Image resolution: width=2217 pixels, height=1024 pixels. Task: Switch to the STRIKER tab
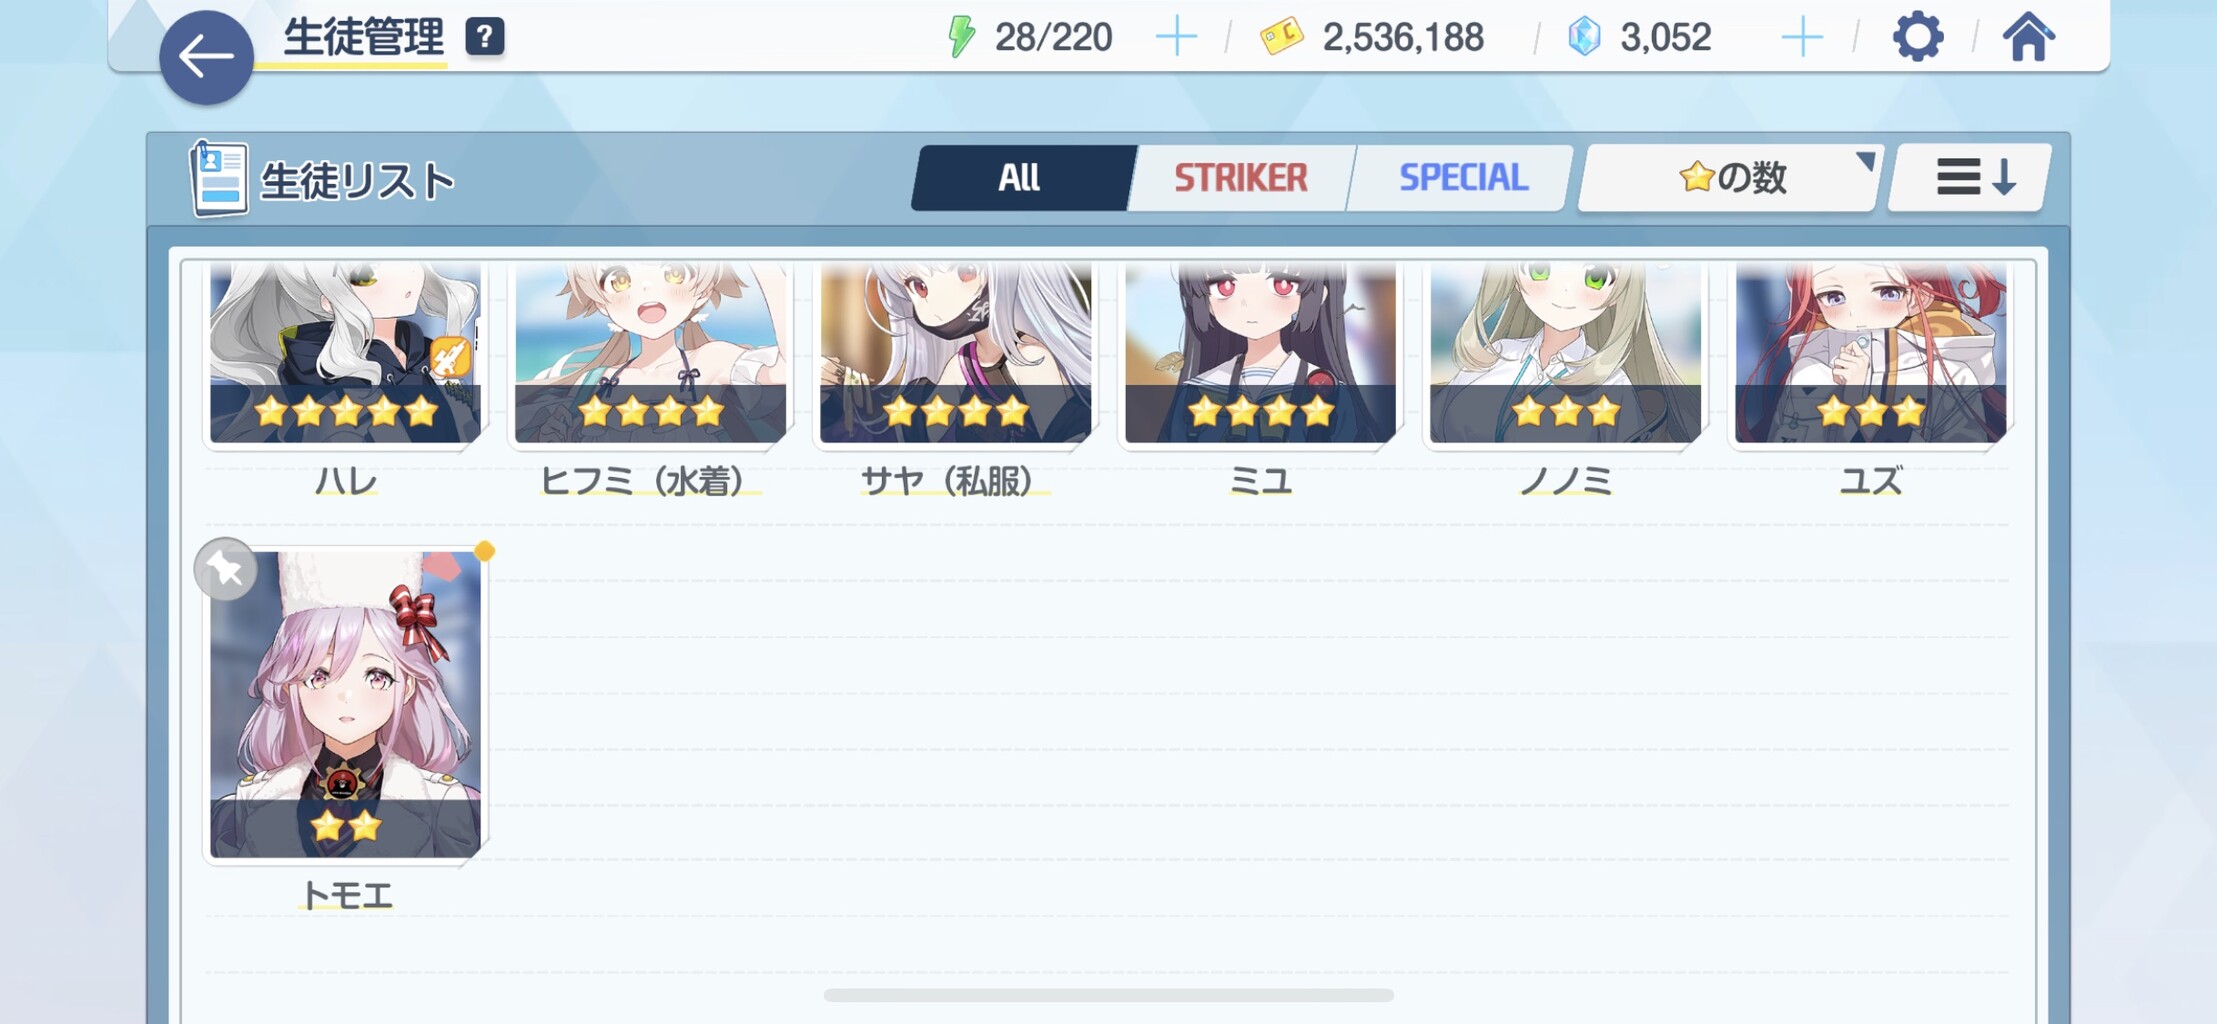point(1240,178)
